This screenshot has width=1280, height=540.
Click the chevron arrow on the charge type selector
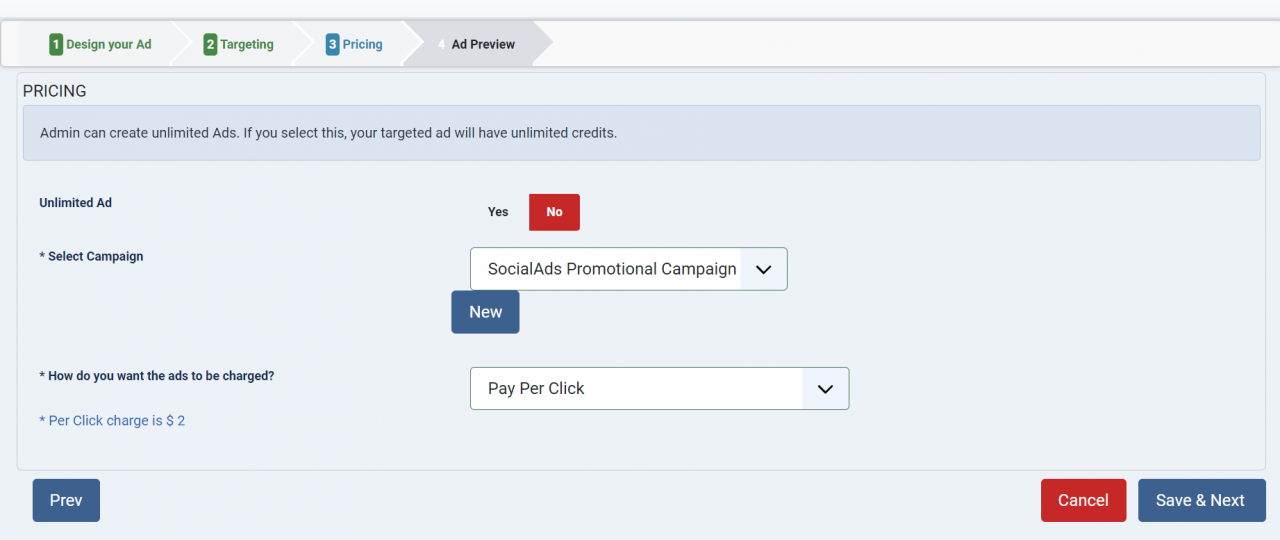(x=825, y=388)
